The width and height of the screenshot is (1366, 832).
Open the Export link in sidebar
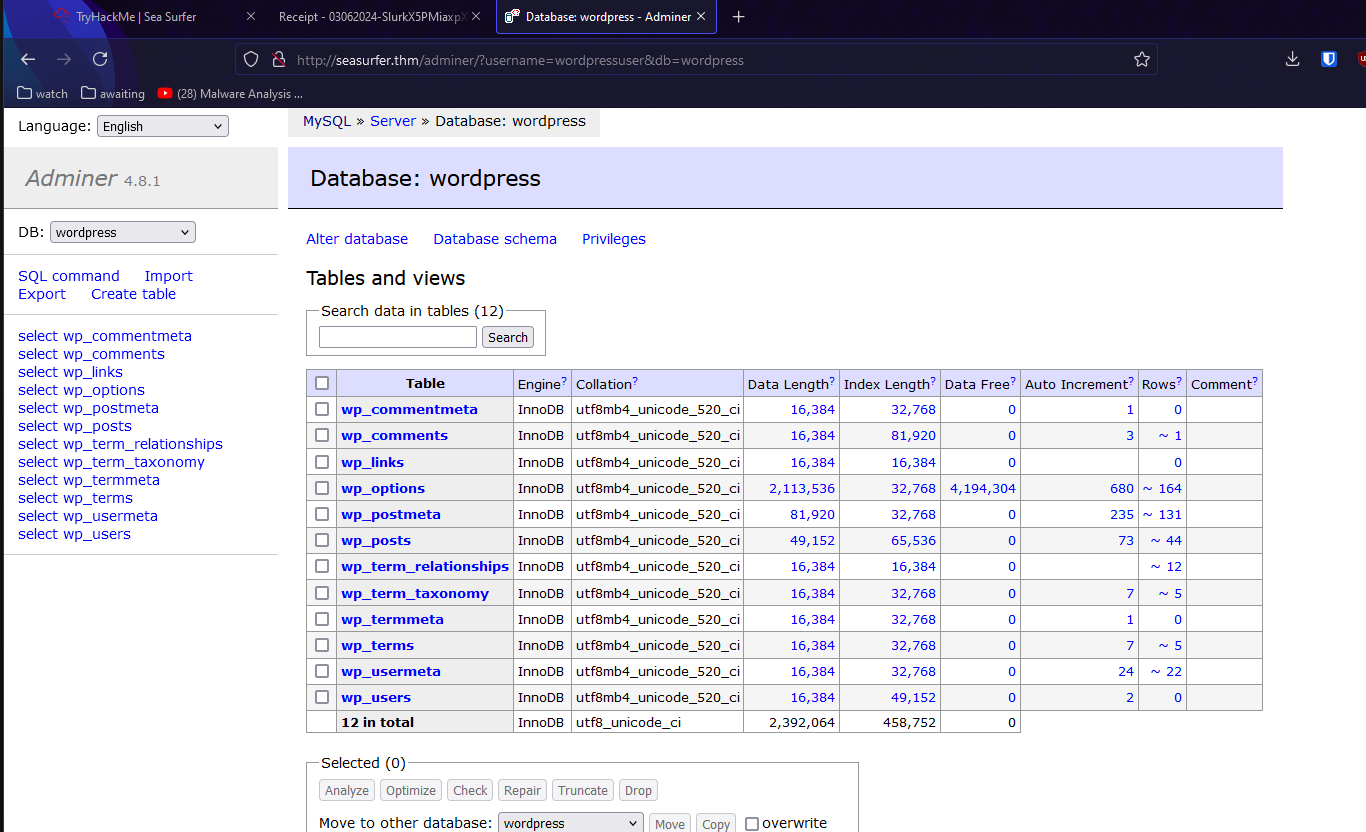click(42, 294)
